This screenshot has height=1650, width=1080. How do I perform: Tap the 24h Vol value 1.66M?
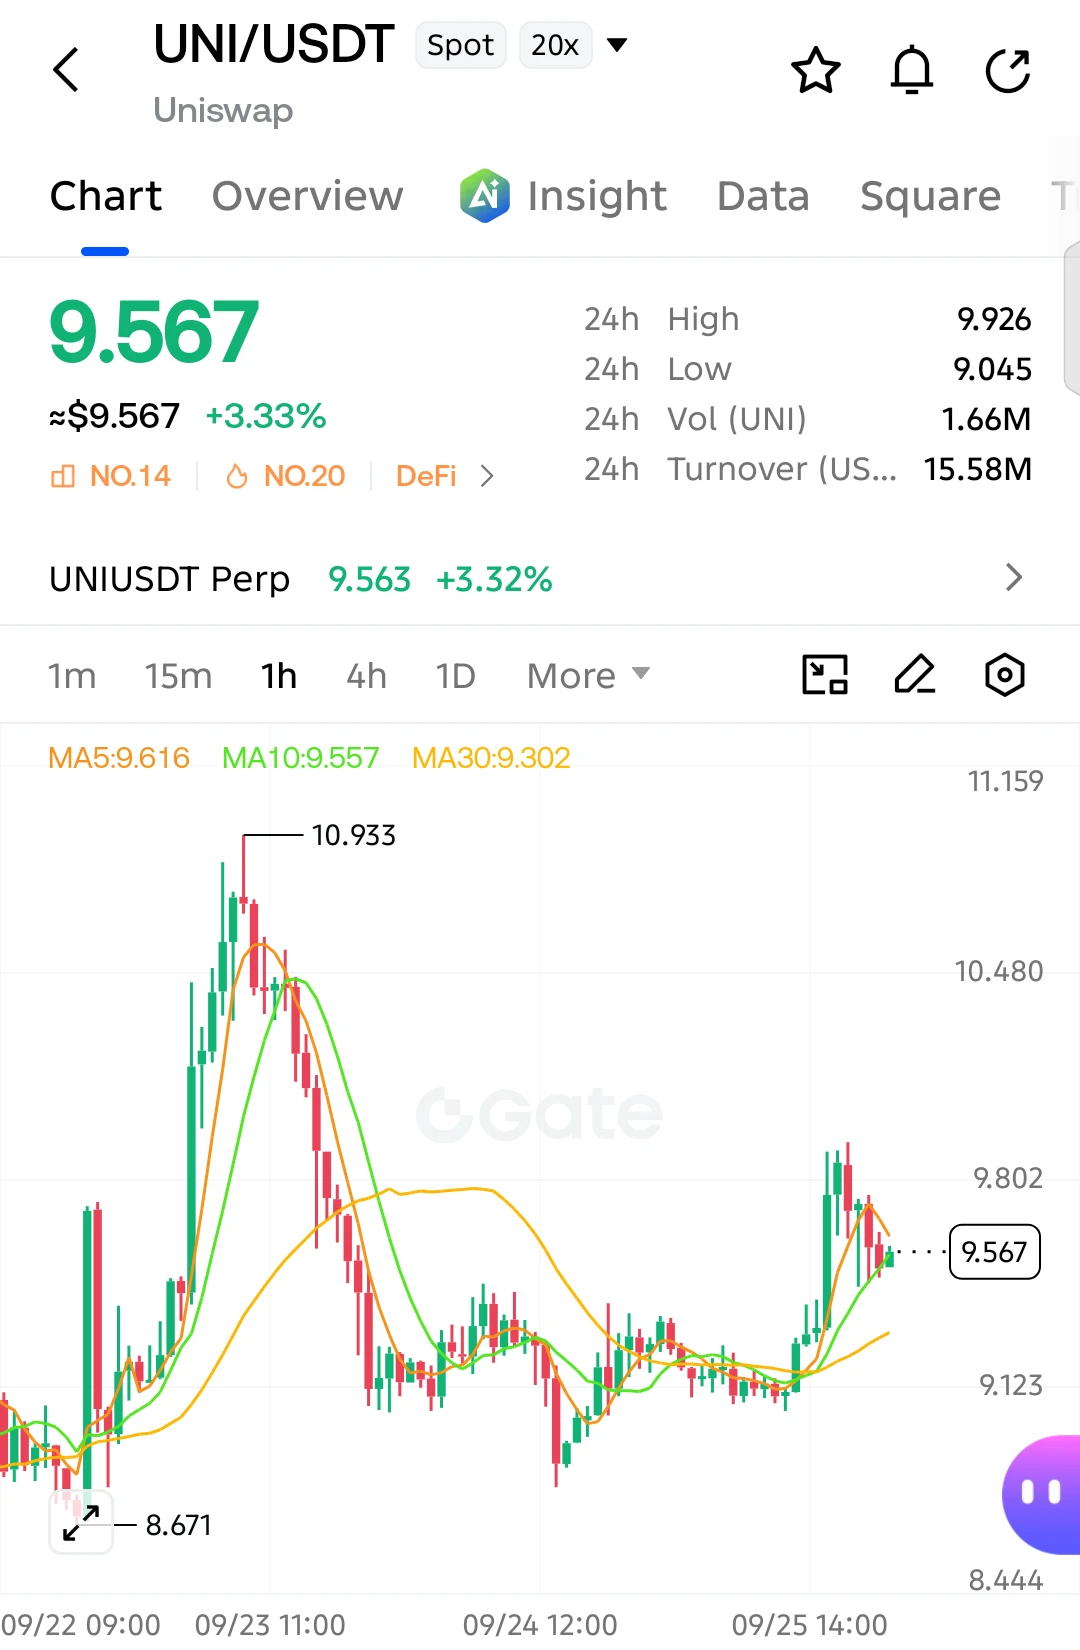coord(986,419)
